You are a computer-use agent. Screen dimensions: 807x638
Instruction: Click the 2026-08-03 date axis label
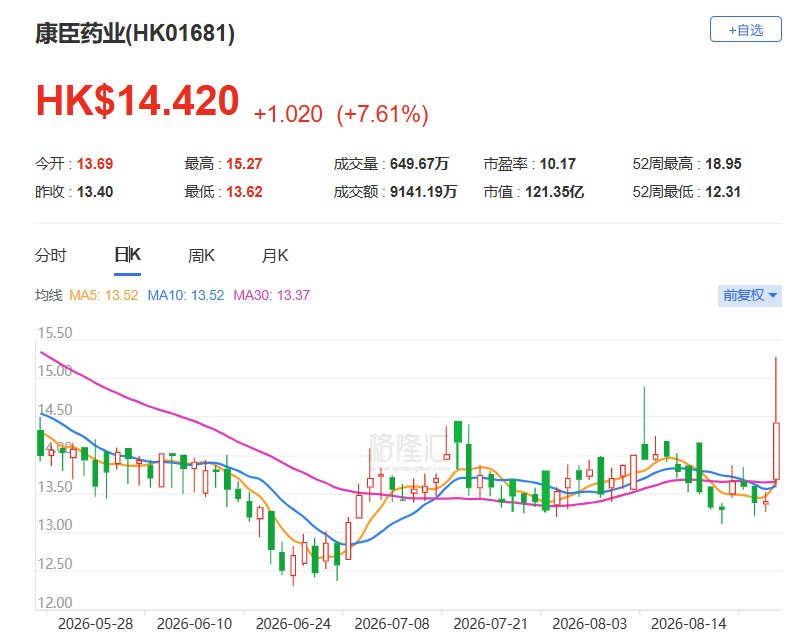590,624
